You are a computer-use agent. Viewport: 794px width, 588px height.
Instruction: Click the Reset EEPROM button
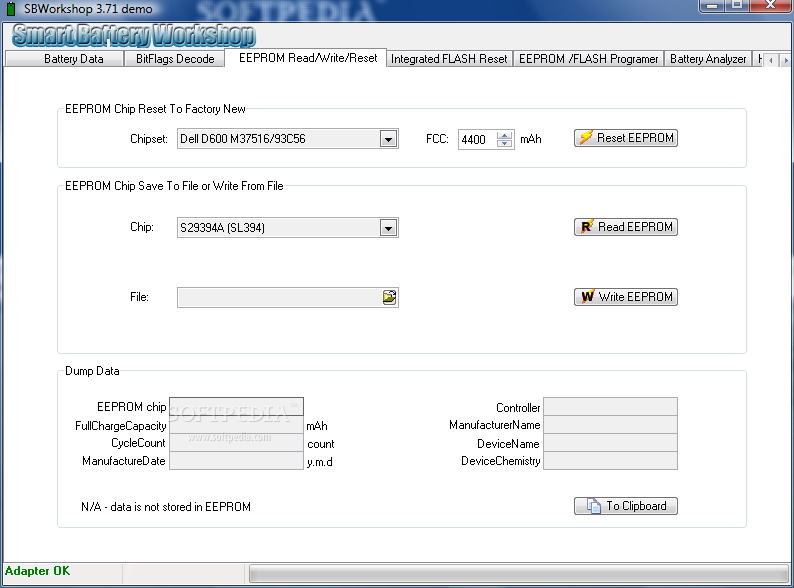(626, 138)
